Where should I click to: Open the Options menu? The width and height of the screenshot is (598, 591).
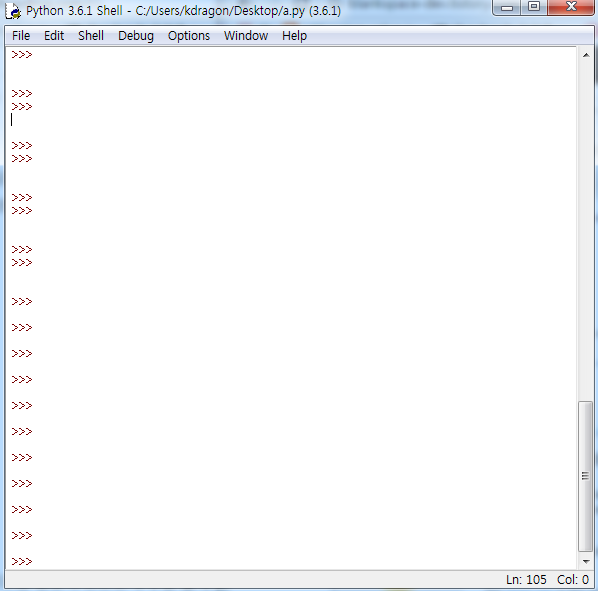click(189, 36)
